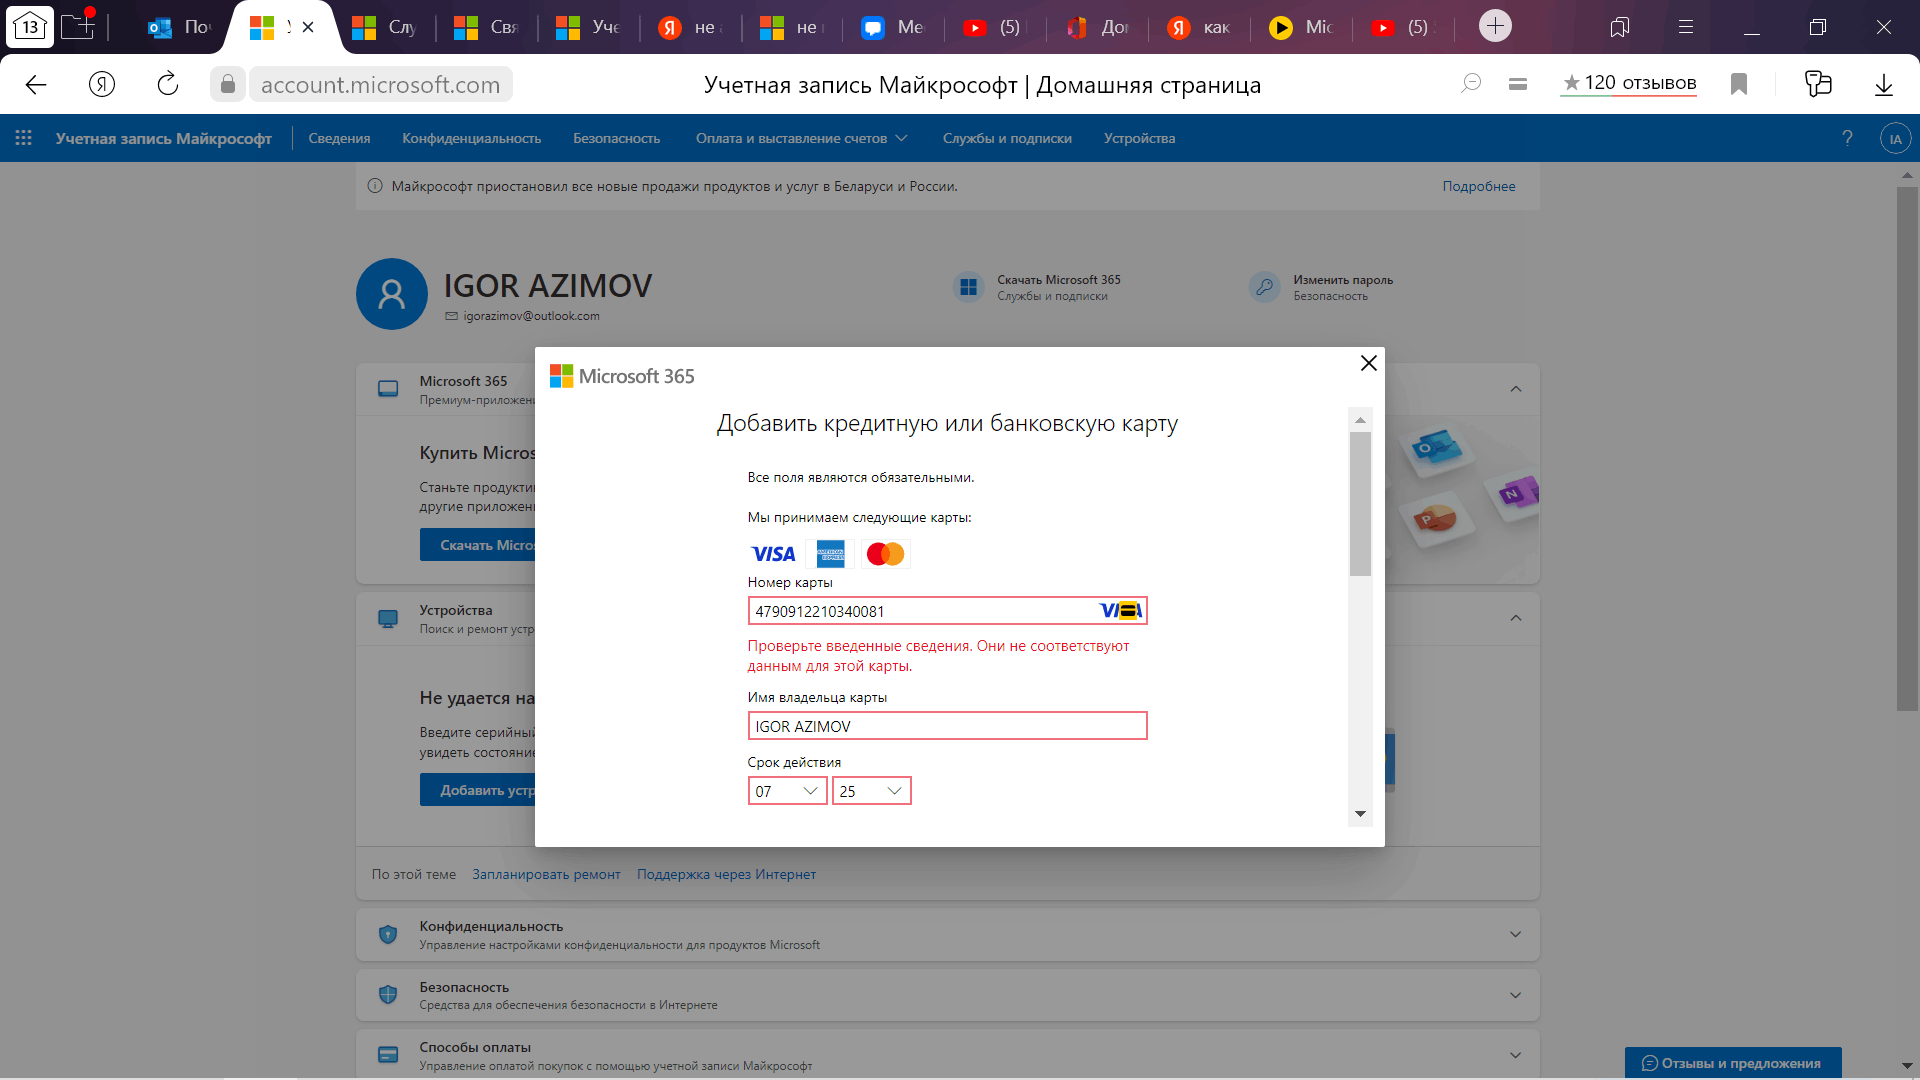Click the browser back arrow

[36, 85]
